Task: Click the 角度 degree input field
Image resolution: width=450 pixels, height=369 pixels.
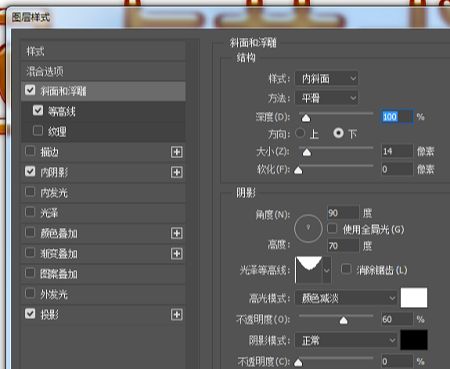Action: [343, 213]
